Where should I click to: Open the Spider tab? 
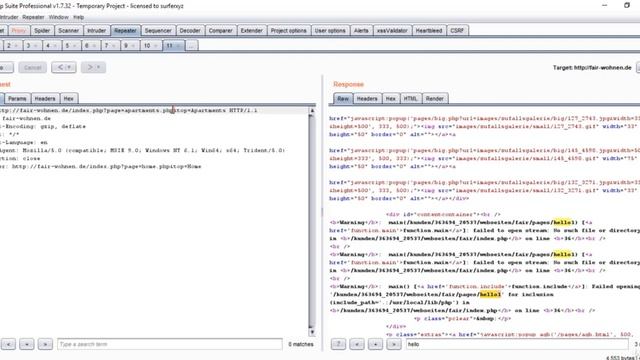click(42, 31)
